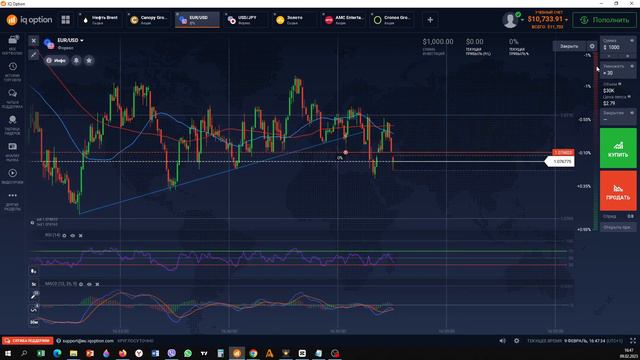Open chart type candles selector icon
This screenshot has width=640, height=360.
pos(34,271)
